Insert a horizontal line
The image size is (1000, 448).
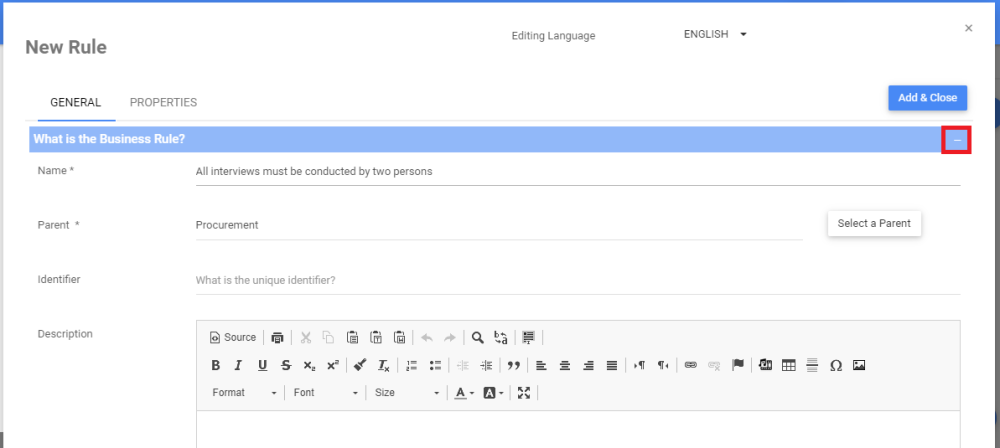click(x=812, y=366)
